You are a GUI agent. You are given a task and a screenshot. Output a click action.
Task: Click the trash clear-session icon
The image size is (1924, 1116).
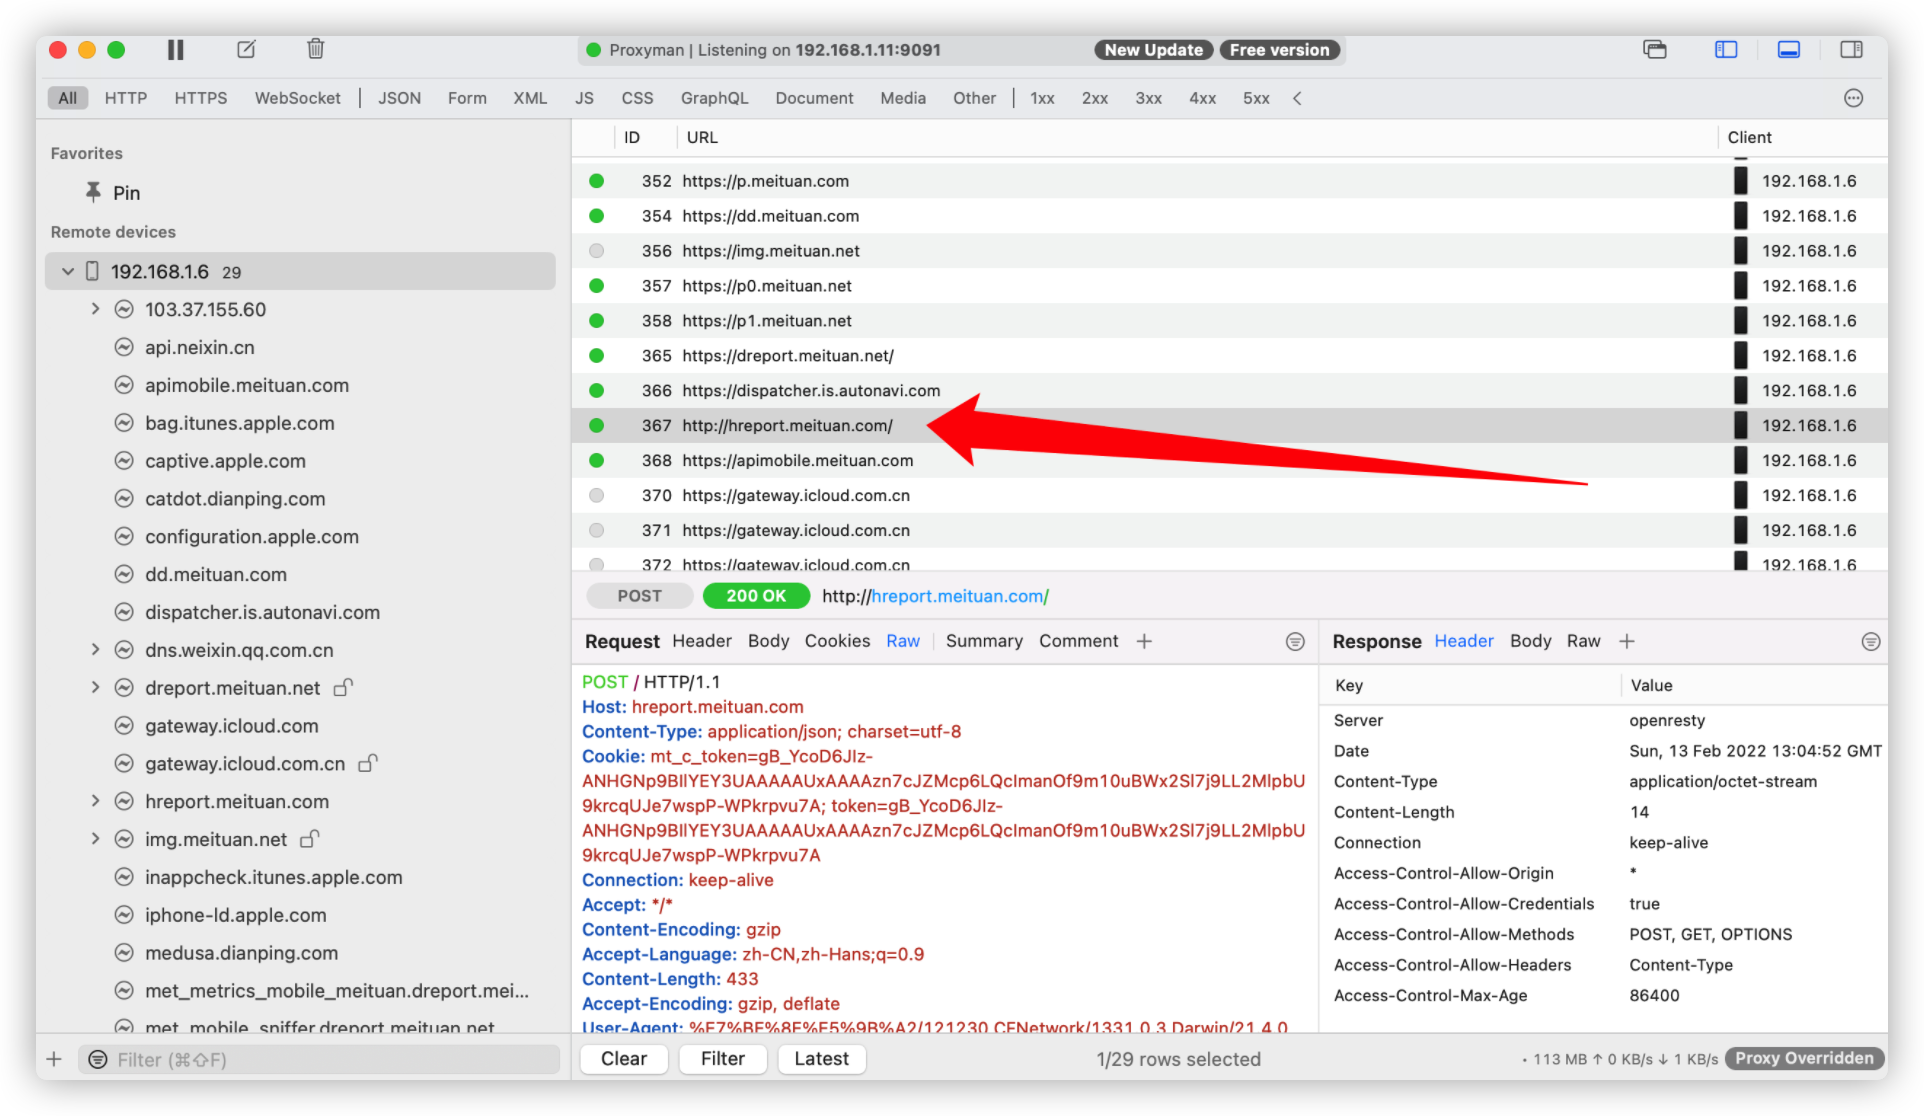click(x=315, y=49)
